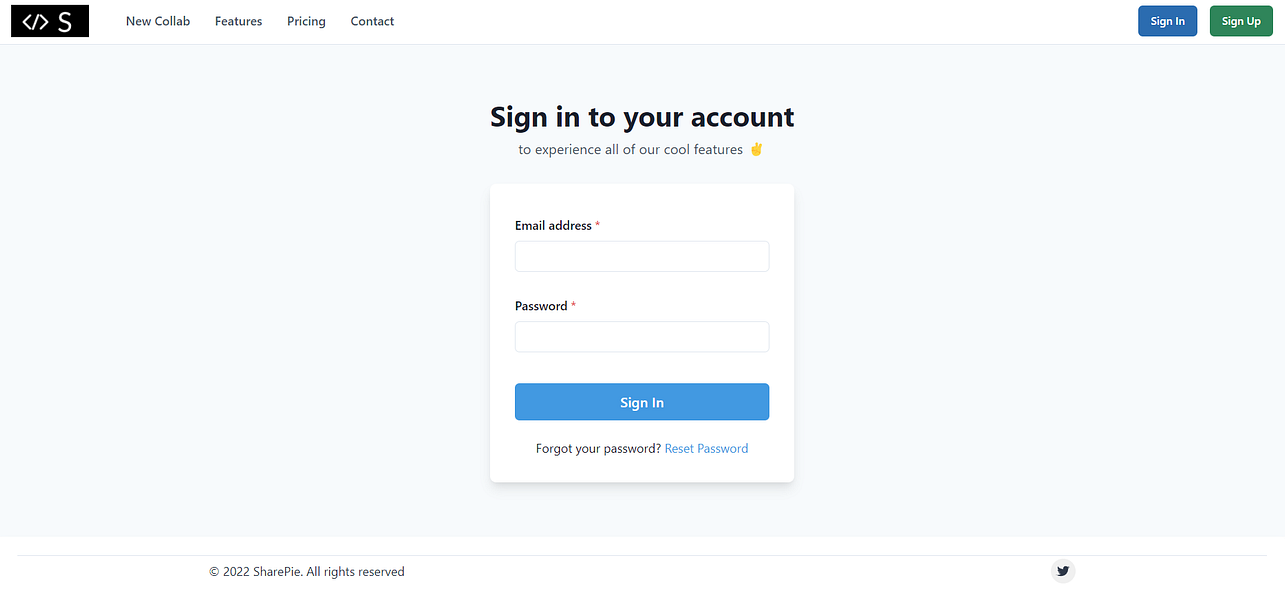1285x600 pixels.
Task: Select Contact in the navbar
Action: (372, 21)
